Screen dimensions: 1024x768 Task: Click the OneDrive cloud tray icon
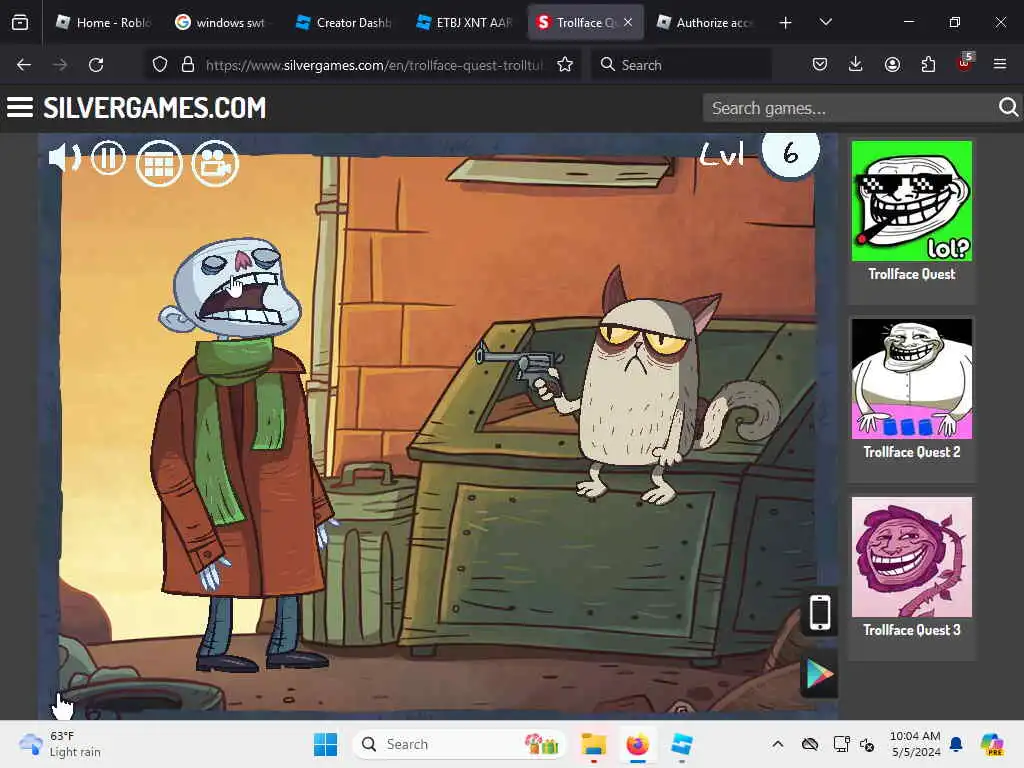coord(810,744)
